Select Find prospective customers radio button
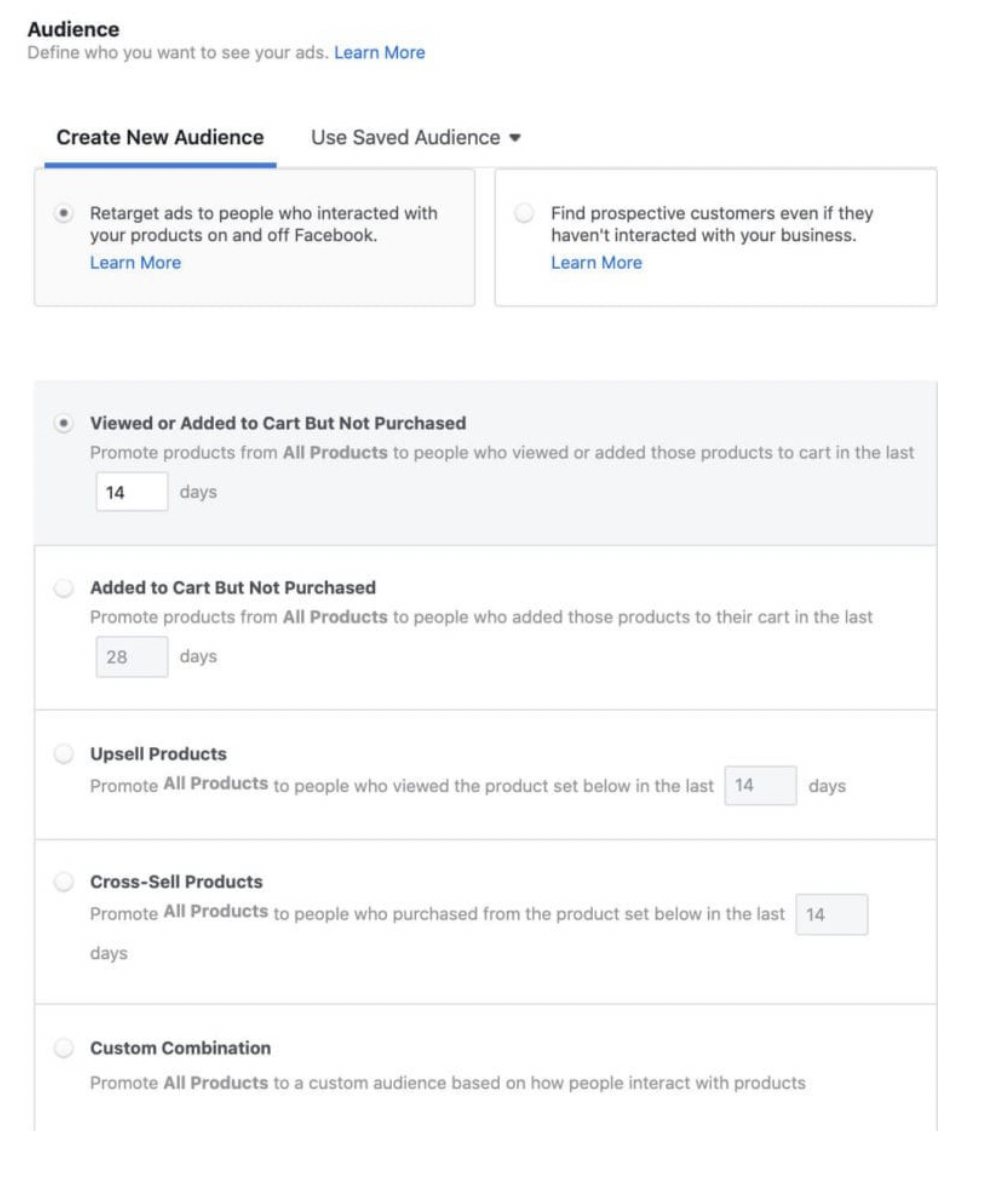Viewport: 998px width, 1182px height. pyautogui.click(x=524, y=213)
